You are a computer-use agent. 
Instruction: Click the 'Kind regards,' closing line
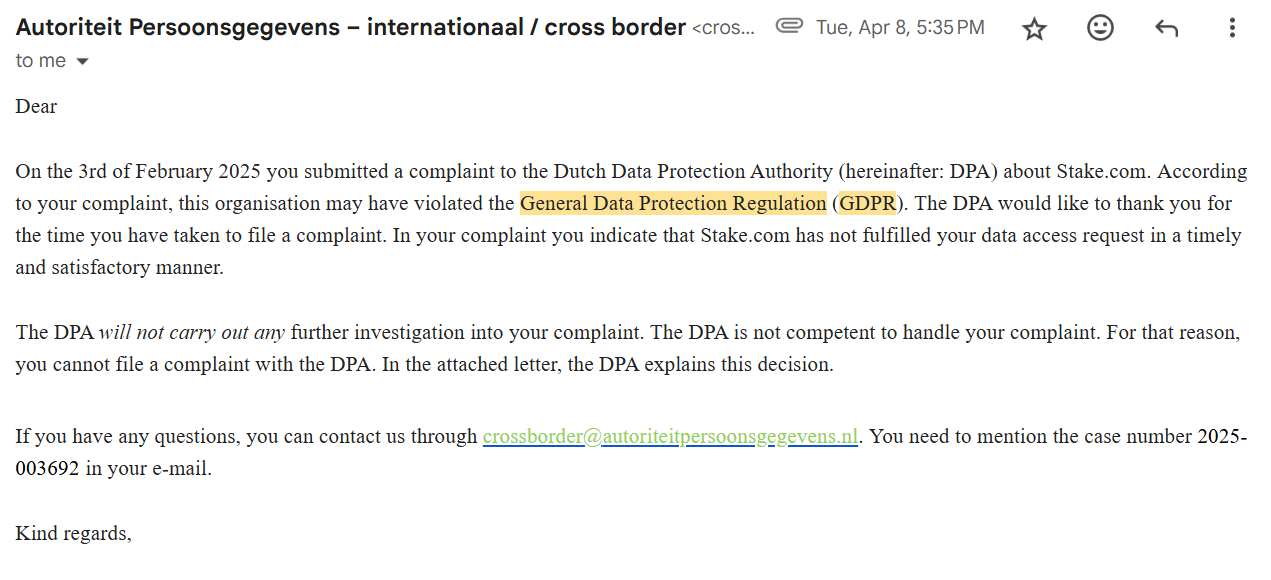pos(73,533)
